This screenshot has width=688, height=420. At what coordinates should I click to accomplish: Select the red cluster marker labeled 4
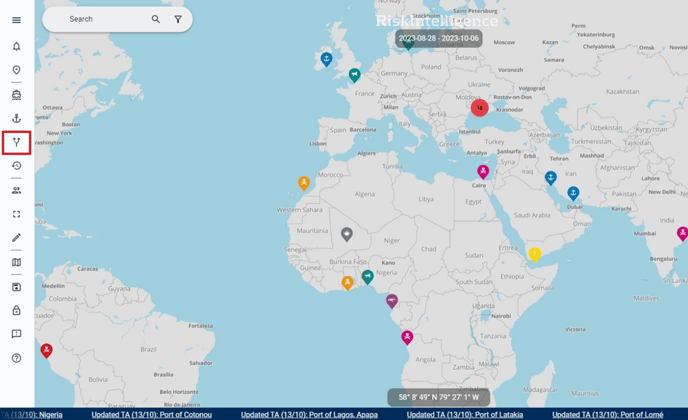click(x=480, y=108)
